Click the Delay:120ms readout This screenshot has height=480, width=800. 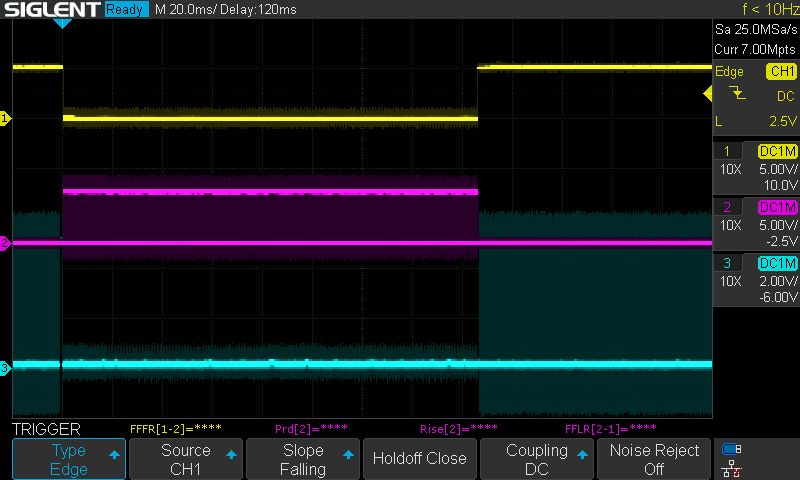coord(259,9)
